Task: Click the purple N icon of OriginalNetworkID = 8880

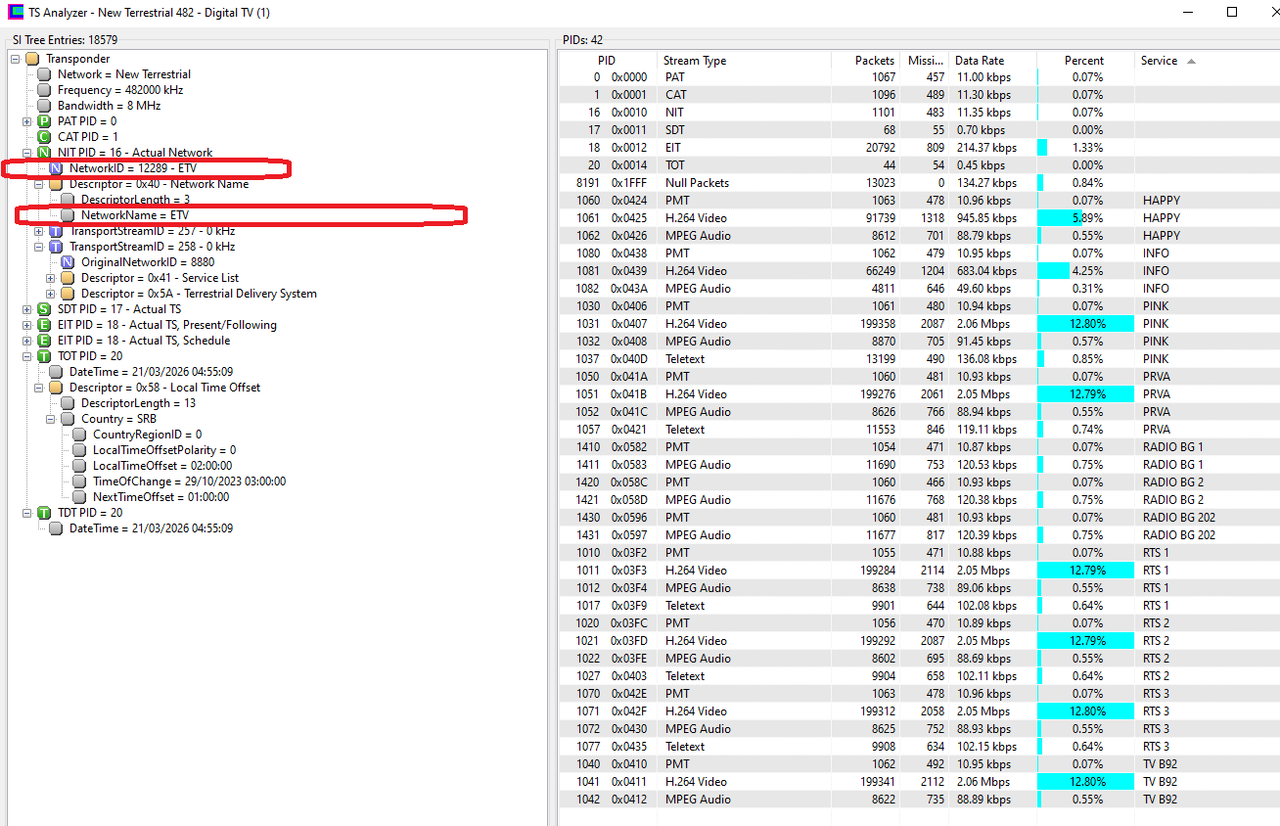Action: pos(68,262)
